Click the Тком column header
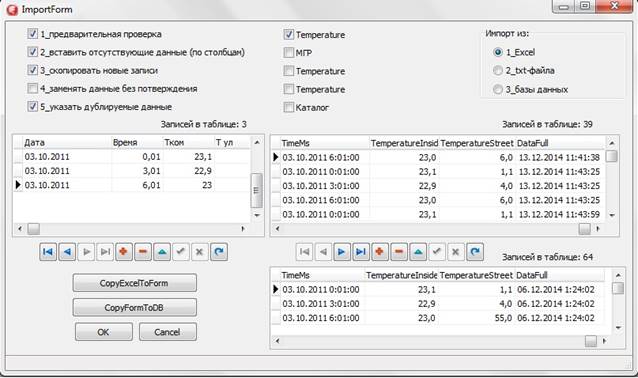 (x=188, y=142)
